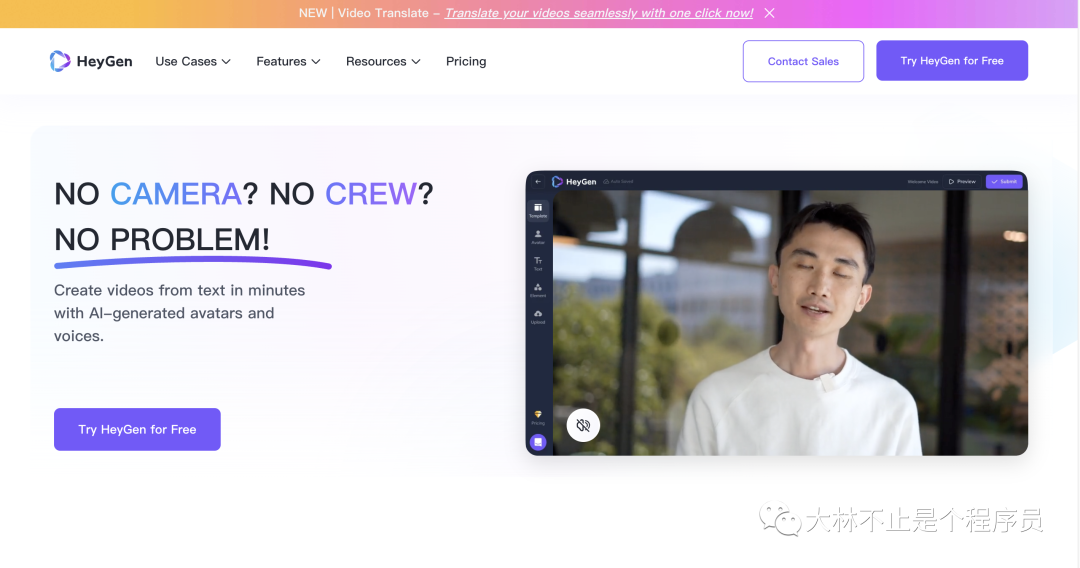Click the HeyGen logo inside the editor preview
Image resolution: width=1080 pixels, height=568 pixels.
574,182
